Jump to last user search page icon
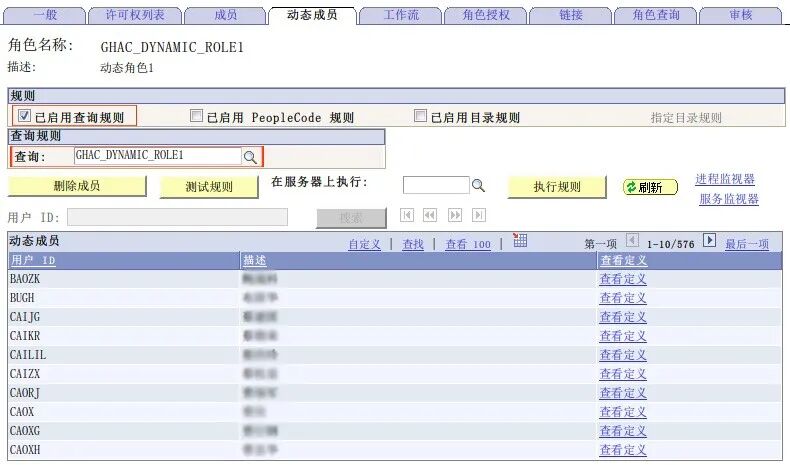The height and width of the screenshot is (465, 790). (x=479, y=215)
